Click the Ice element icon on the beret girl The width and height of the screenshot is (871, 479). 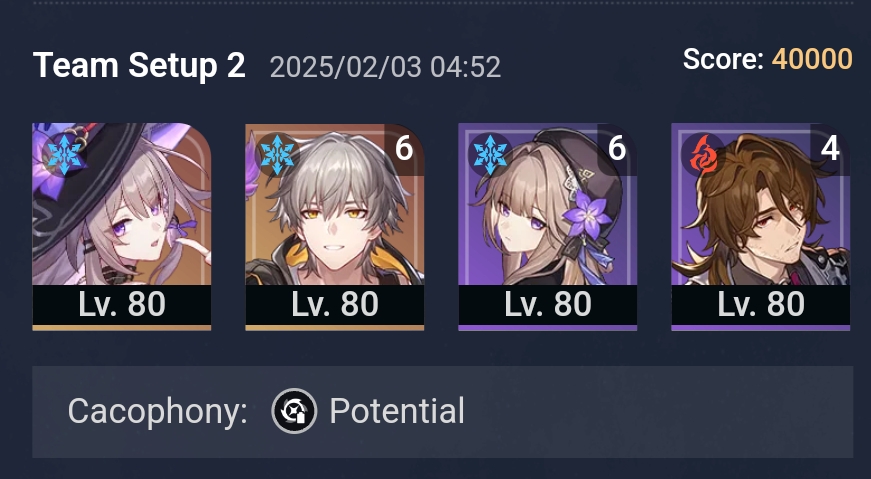490,155
